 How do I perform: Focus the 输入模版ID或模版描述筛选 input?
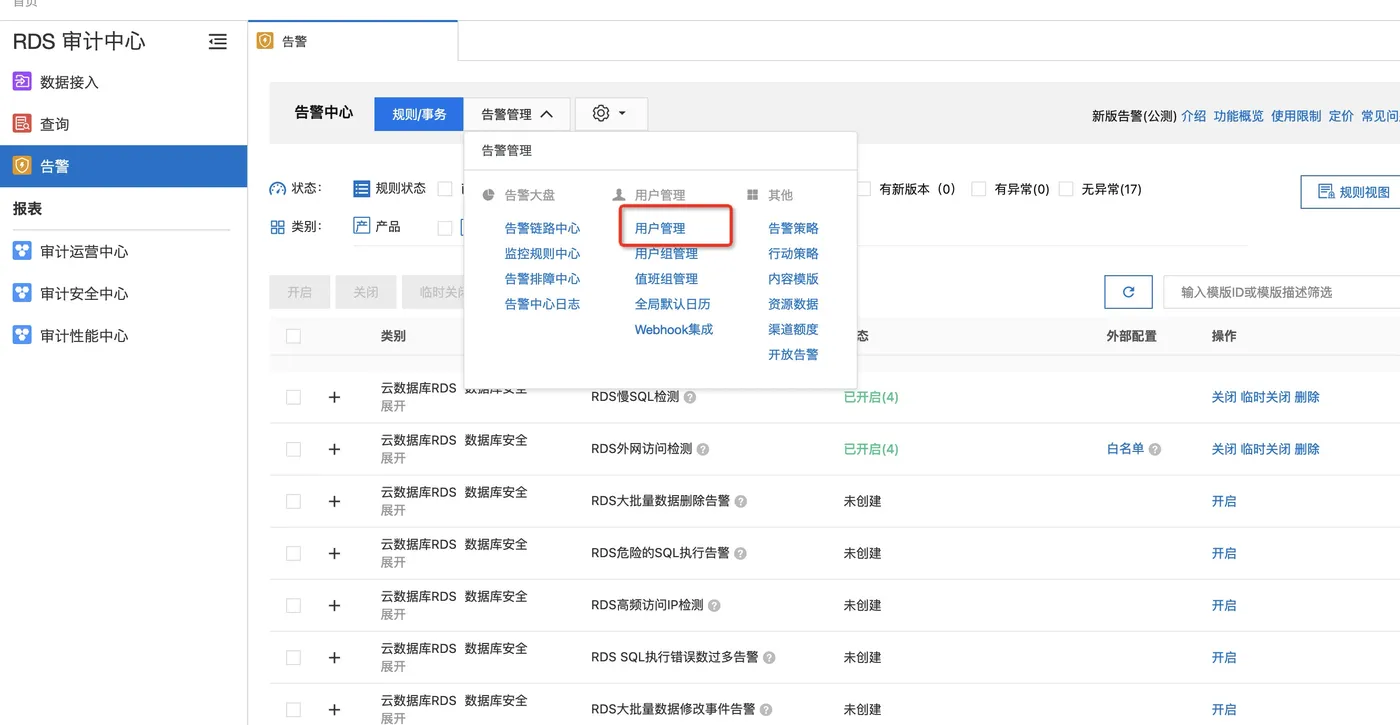pos(1282,292)
